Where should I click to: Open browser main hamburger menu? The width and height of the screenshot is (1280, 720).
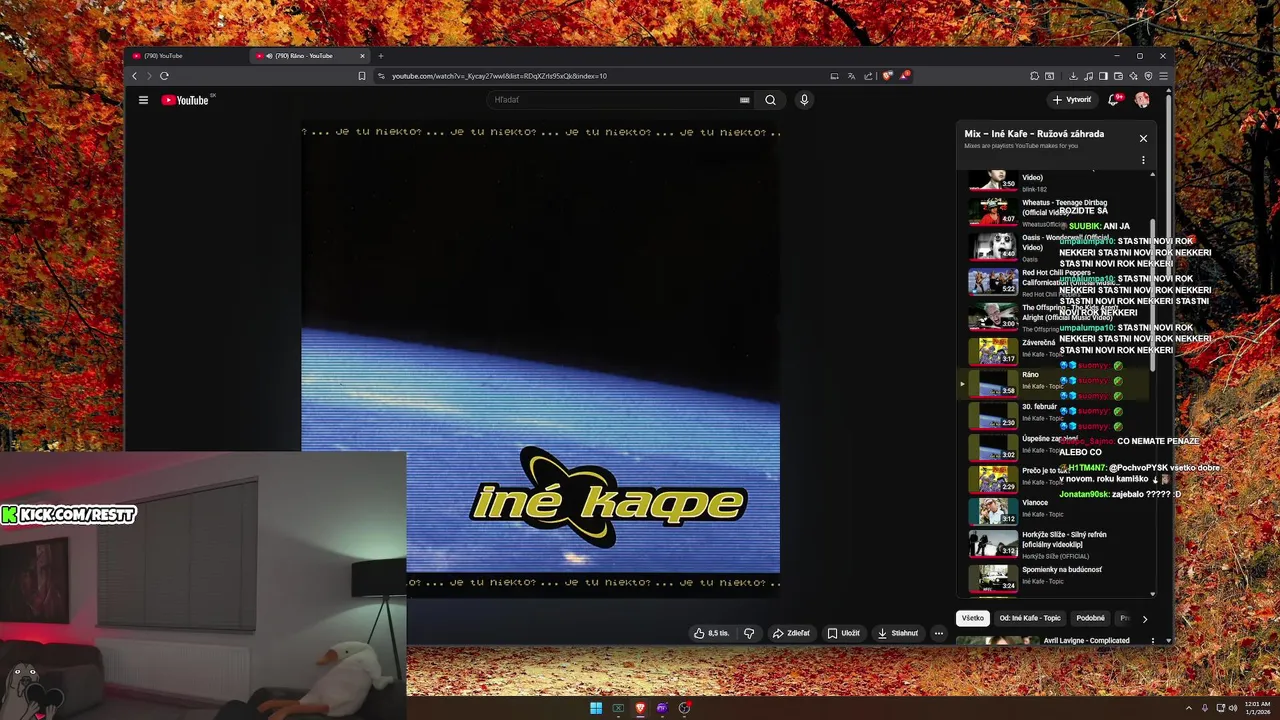[1163, 76]
